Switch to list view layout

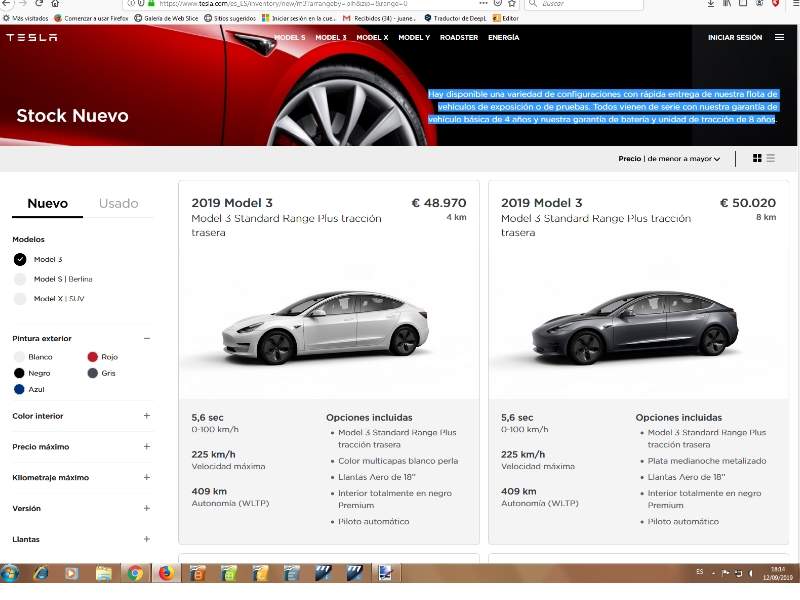point(770,158)
